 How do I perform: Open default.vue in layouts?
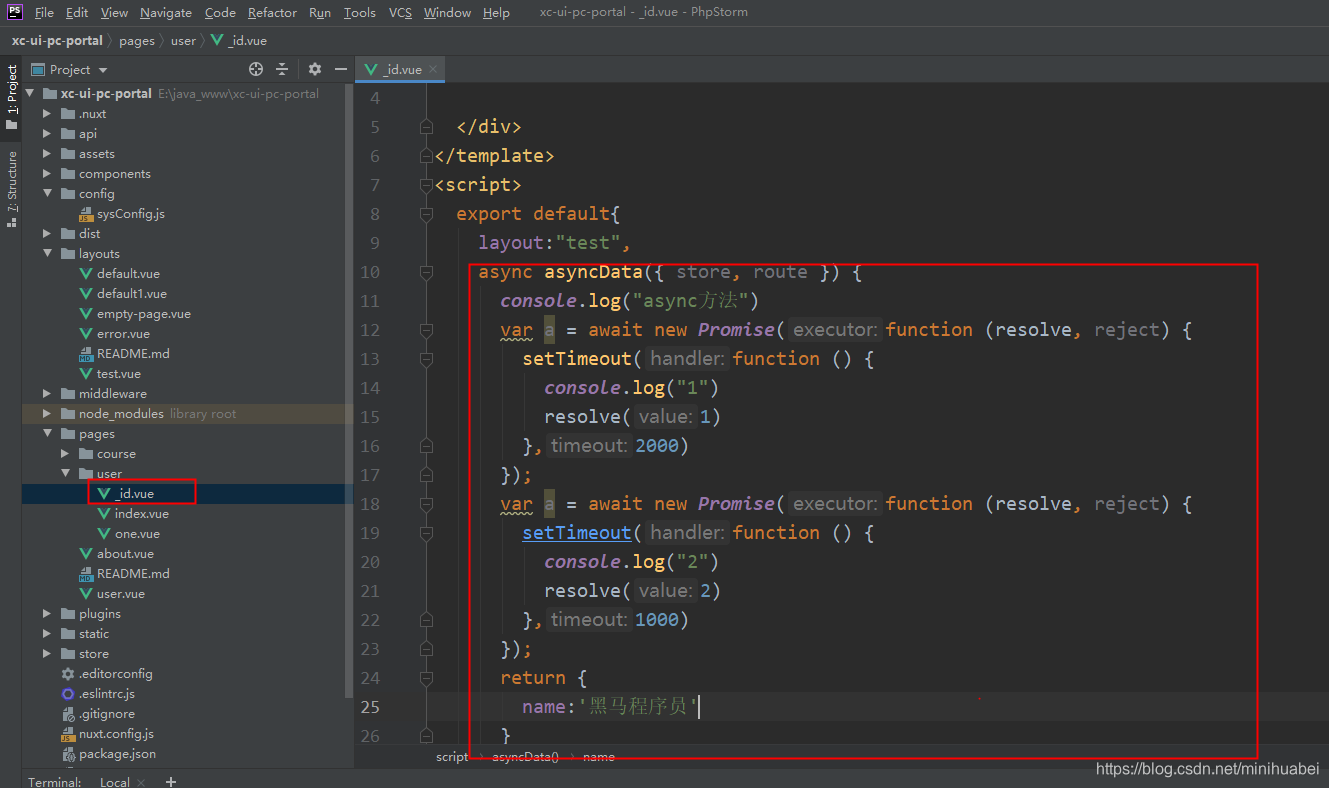pyautogui.click(x=127, y=273)
